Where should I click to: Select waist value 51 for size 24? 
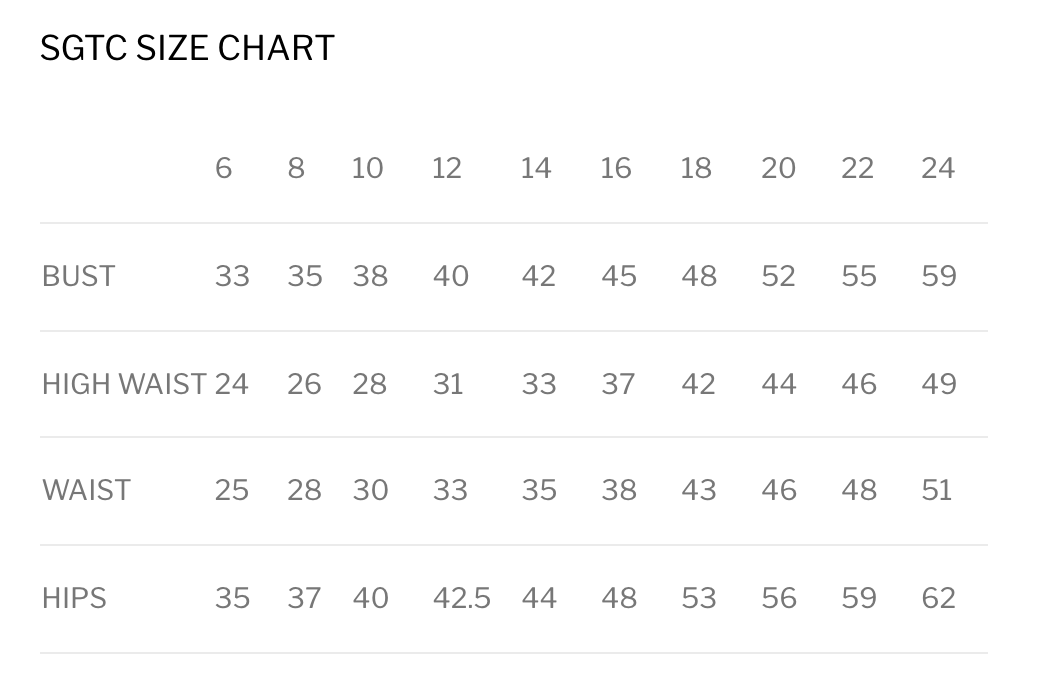click(937, 490)
